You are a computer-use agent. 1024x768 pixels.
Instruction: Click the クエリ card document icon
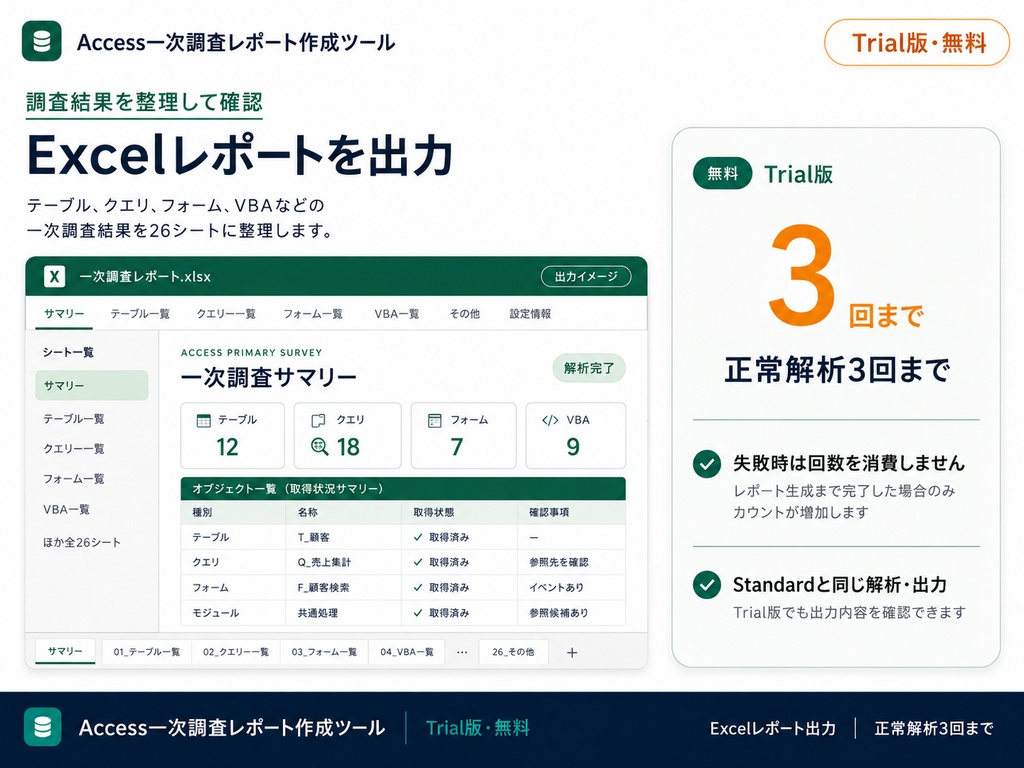(x=319, y=421)
